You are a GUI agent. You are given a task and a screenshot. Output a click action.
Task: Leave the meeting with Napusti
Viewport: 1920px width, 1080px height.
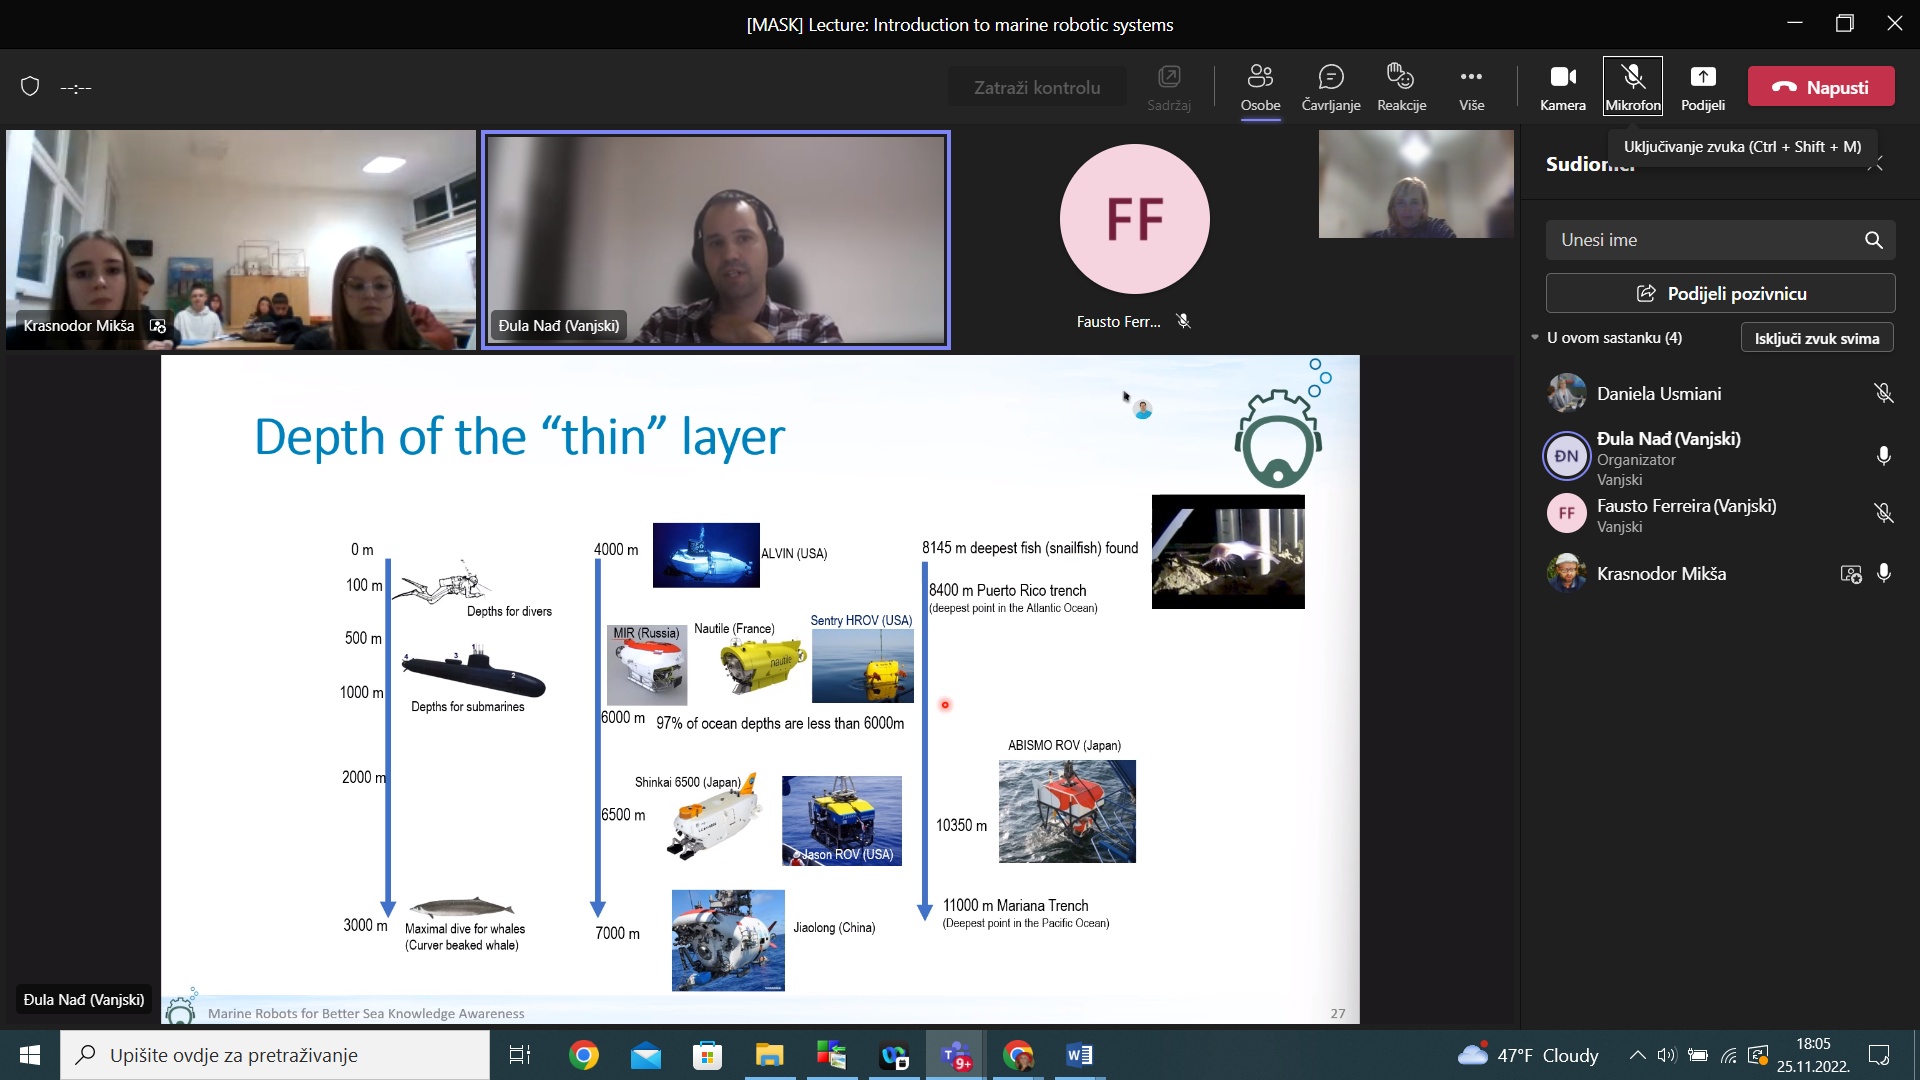(1821, 87)
